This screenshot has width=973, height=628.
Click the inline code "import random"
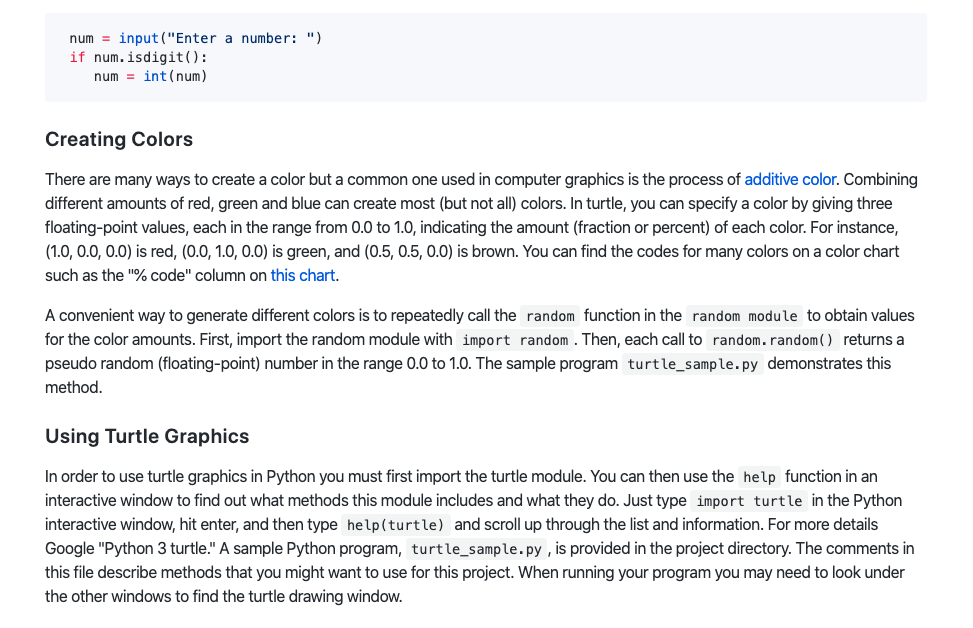pyautogui.click(x=515, y=340)
